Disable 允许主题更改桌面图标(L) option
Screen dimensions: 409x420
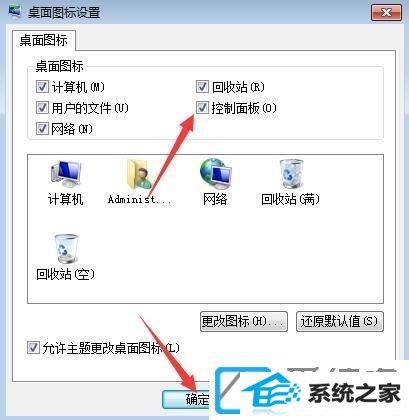pyautogui.click(x=33, y=348)
